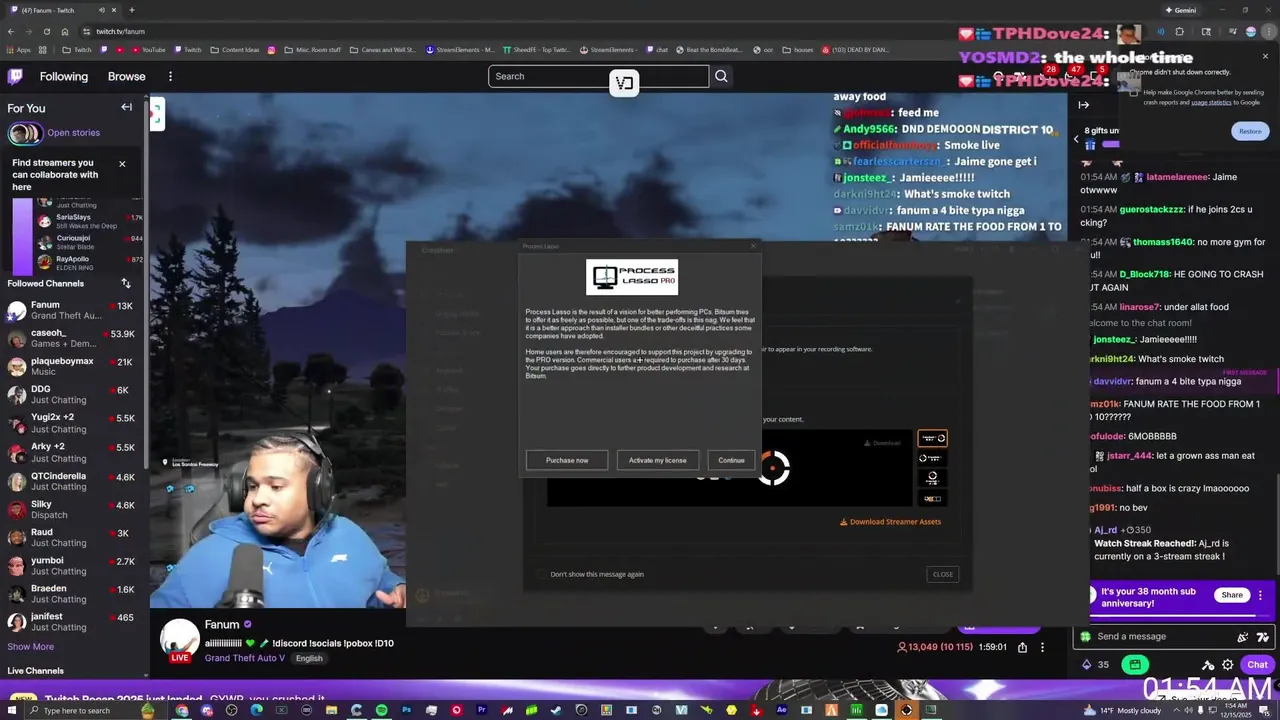
Task: Open the Misc. Room stuff bookmark folder
Action: click(312, 49)
